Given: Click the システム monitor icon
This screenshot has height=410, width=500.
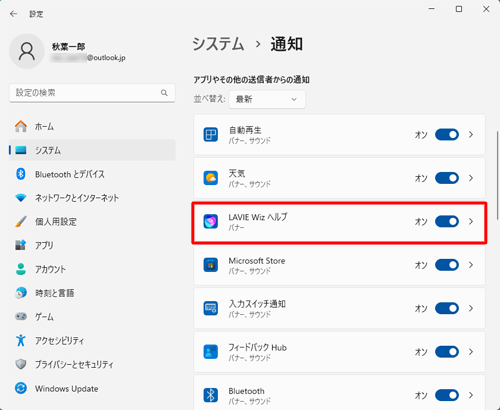Looking at the screenshot, I should click(x=21, y=150).
